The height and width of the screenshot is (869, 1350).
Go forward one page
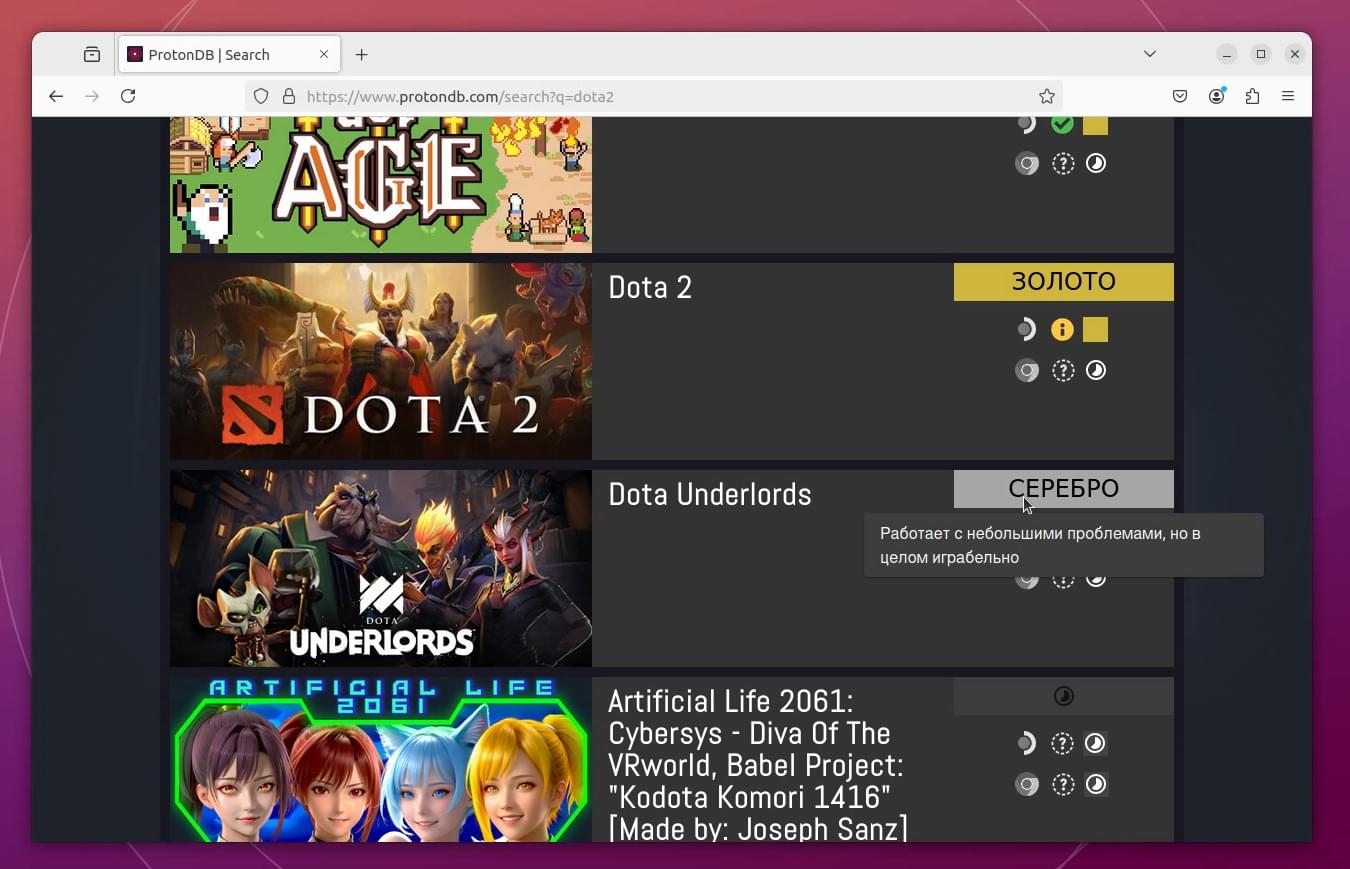coord(92,96)
